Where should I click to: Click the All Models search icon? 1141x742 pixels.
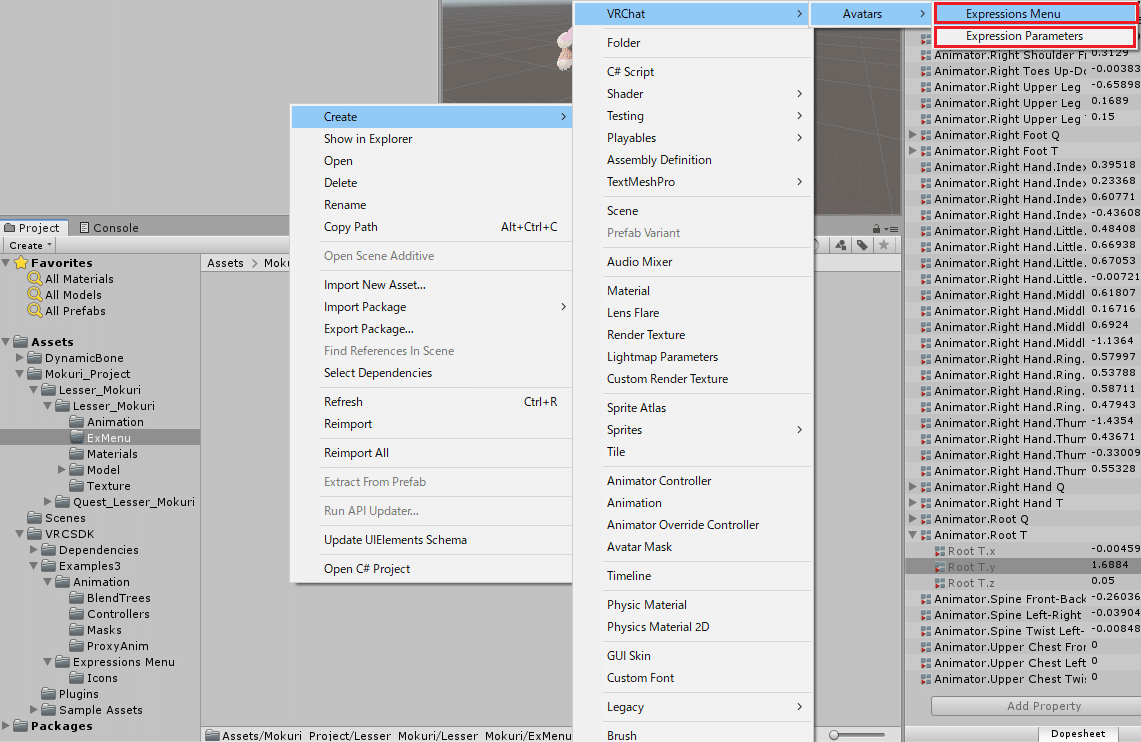[34, 295]
